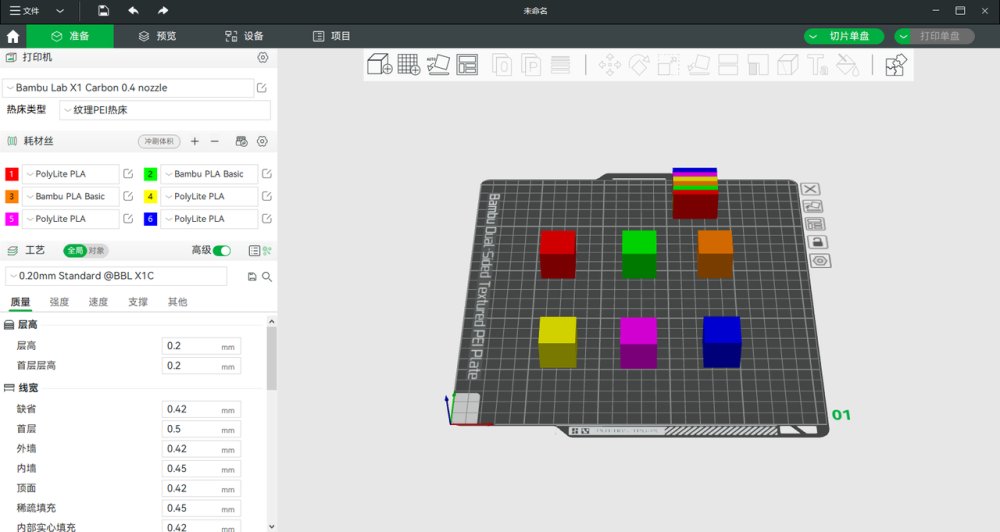Screen dimensions: 1000x532
Task: Click the add filament plus icon
Action: coord(195,141)
